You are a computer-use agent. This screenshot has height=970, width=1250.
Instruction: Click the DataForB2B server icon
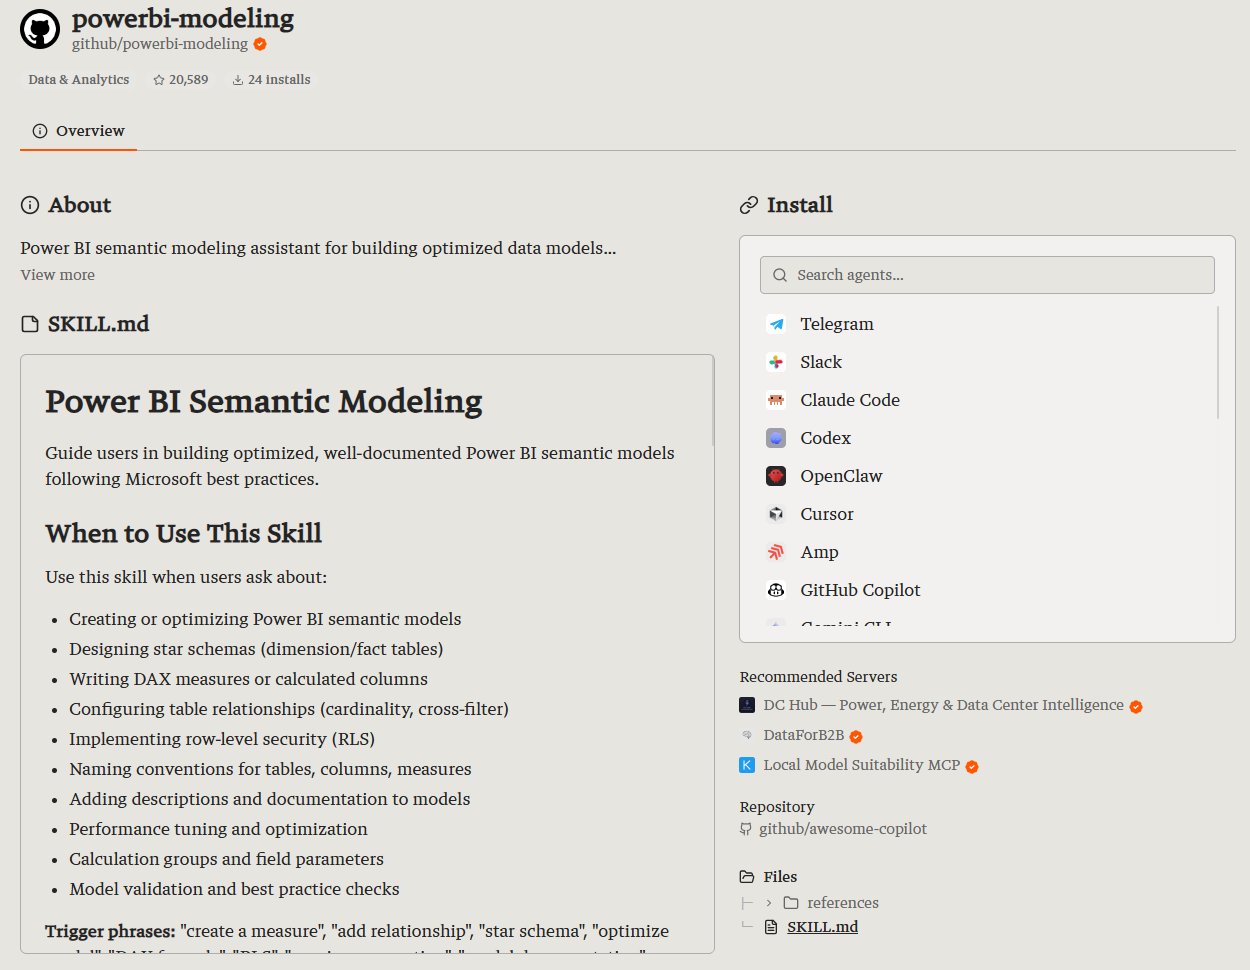[x=747, y=735]
